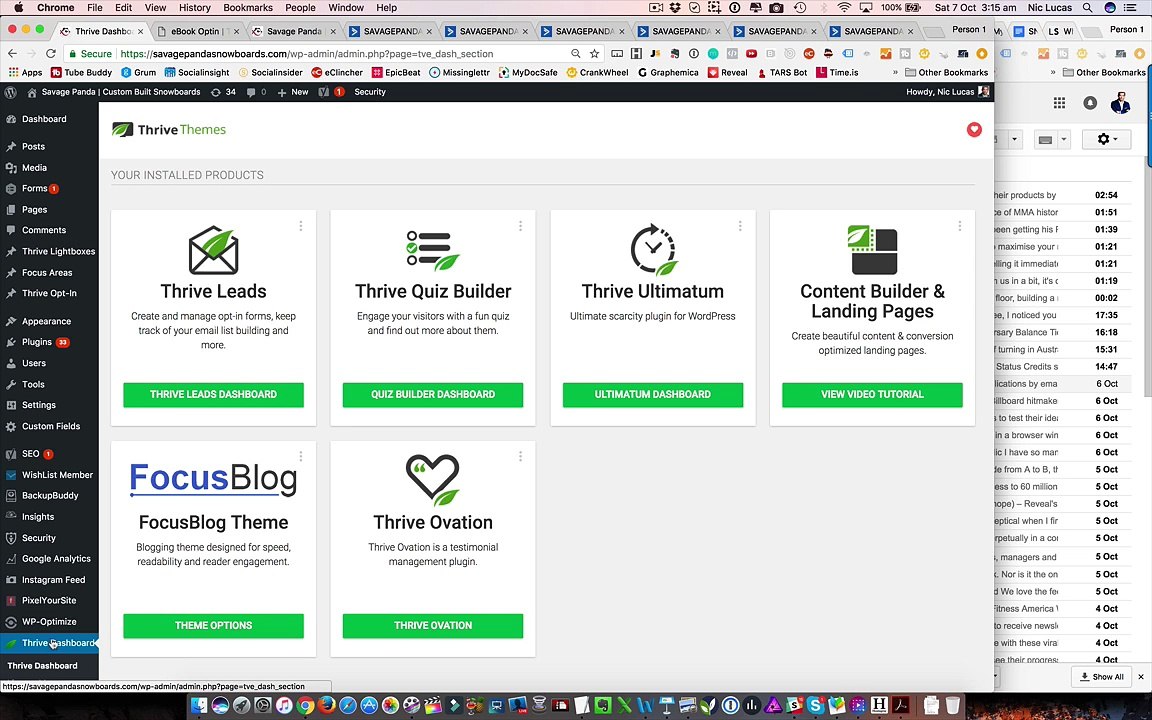Expand the bookmarks bar overflow chevron

pos(895,73)
